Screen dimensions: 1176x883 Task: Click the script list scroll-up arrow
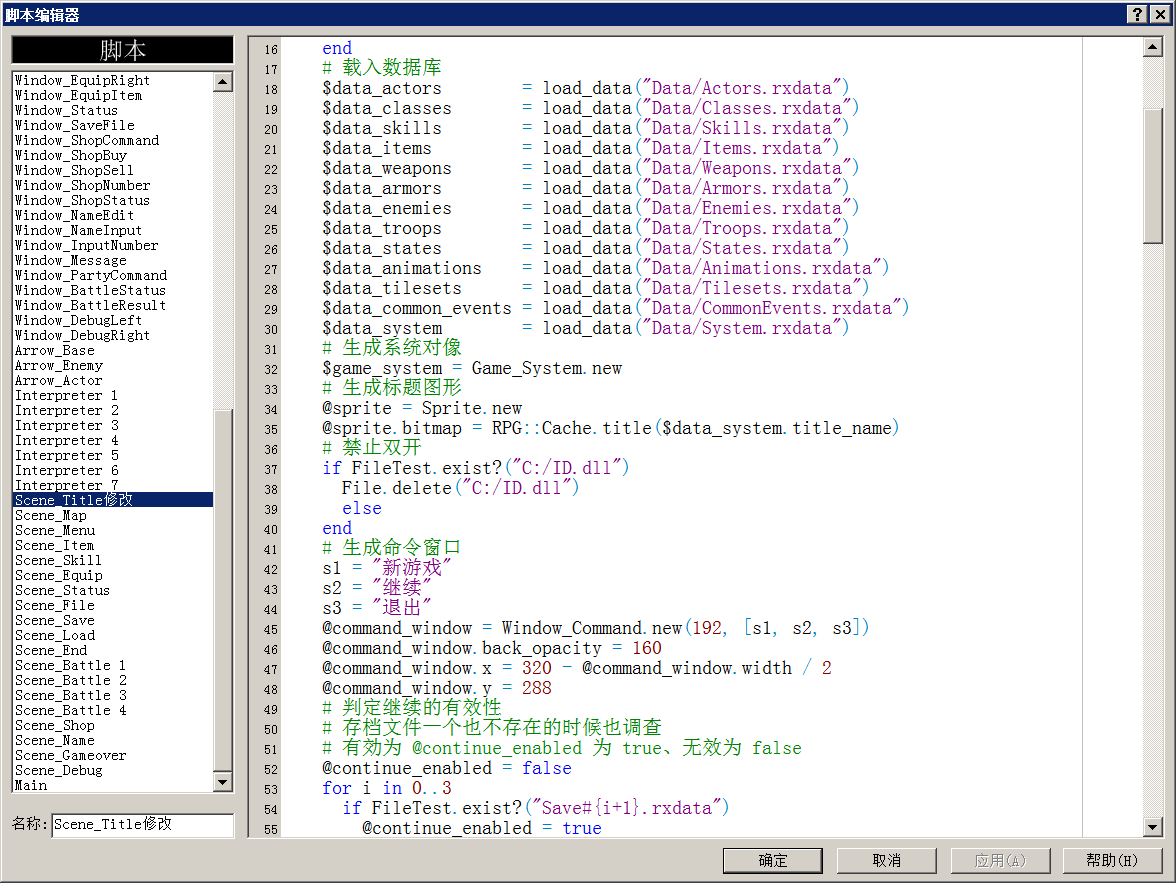click(223, 82)
